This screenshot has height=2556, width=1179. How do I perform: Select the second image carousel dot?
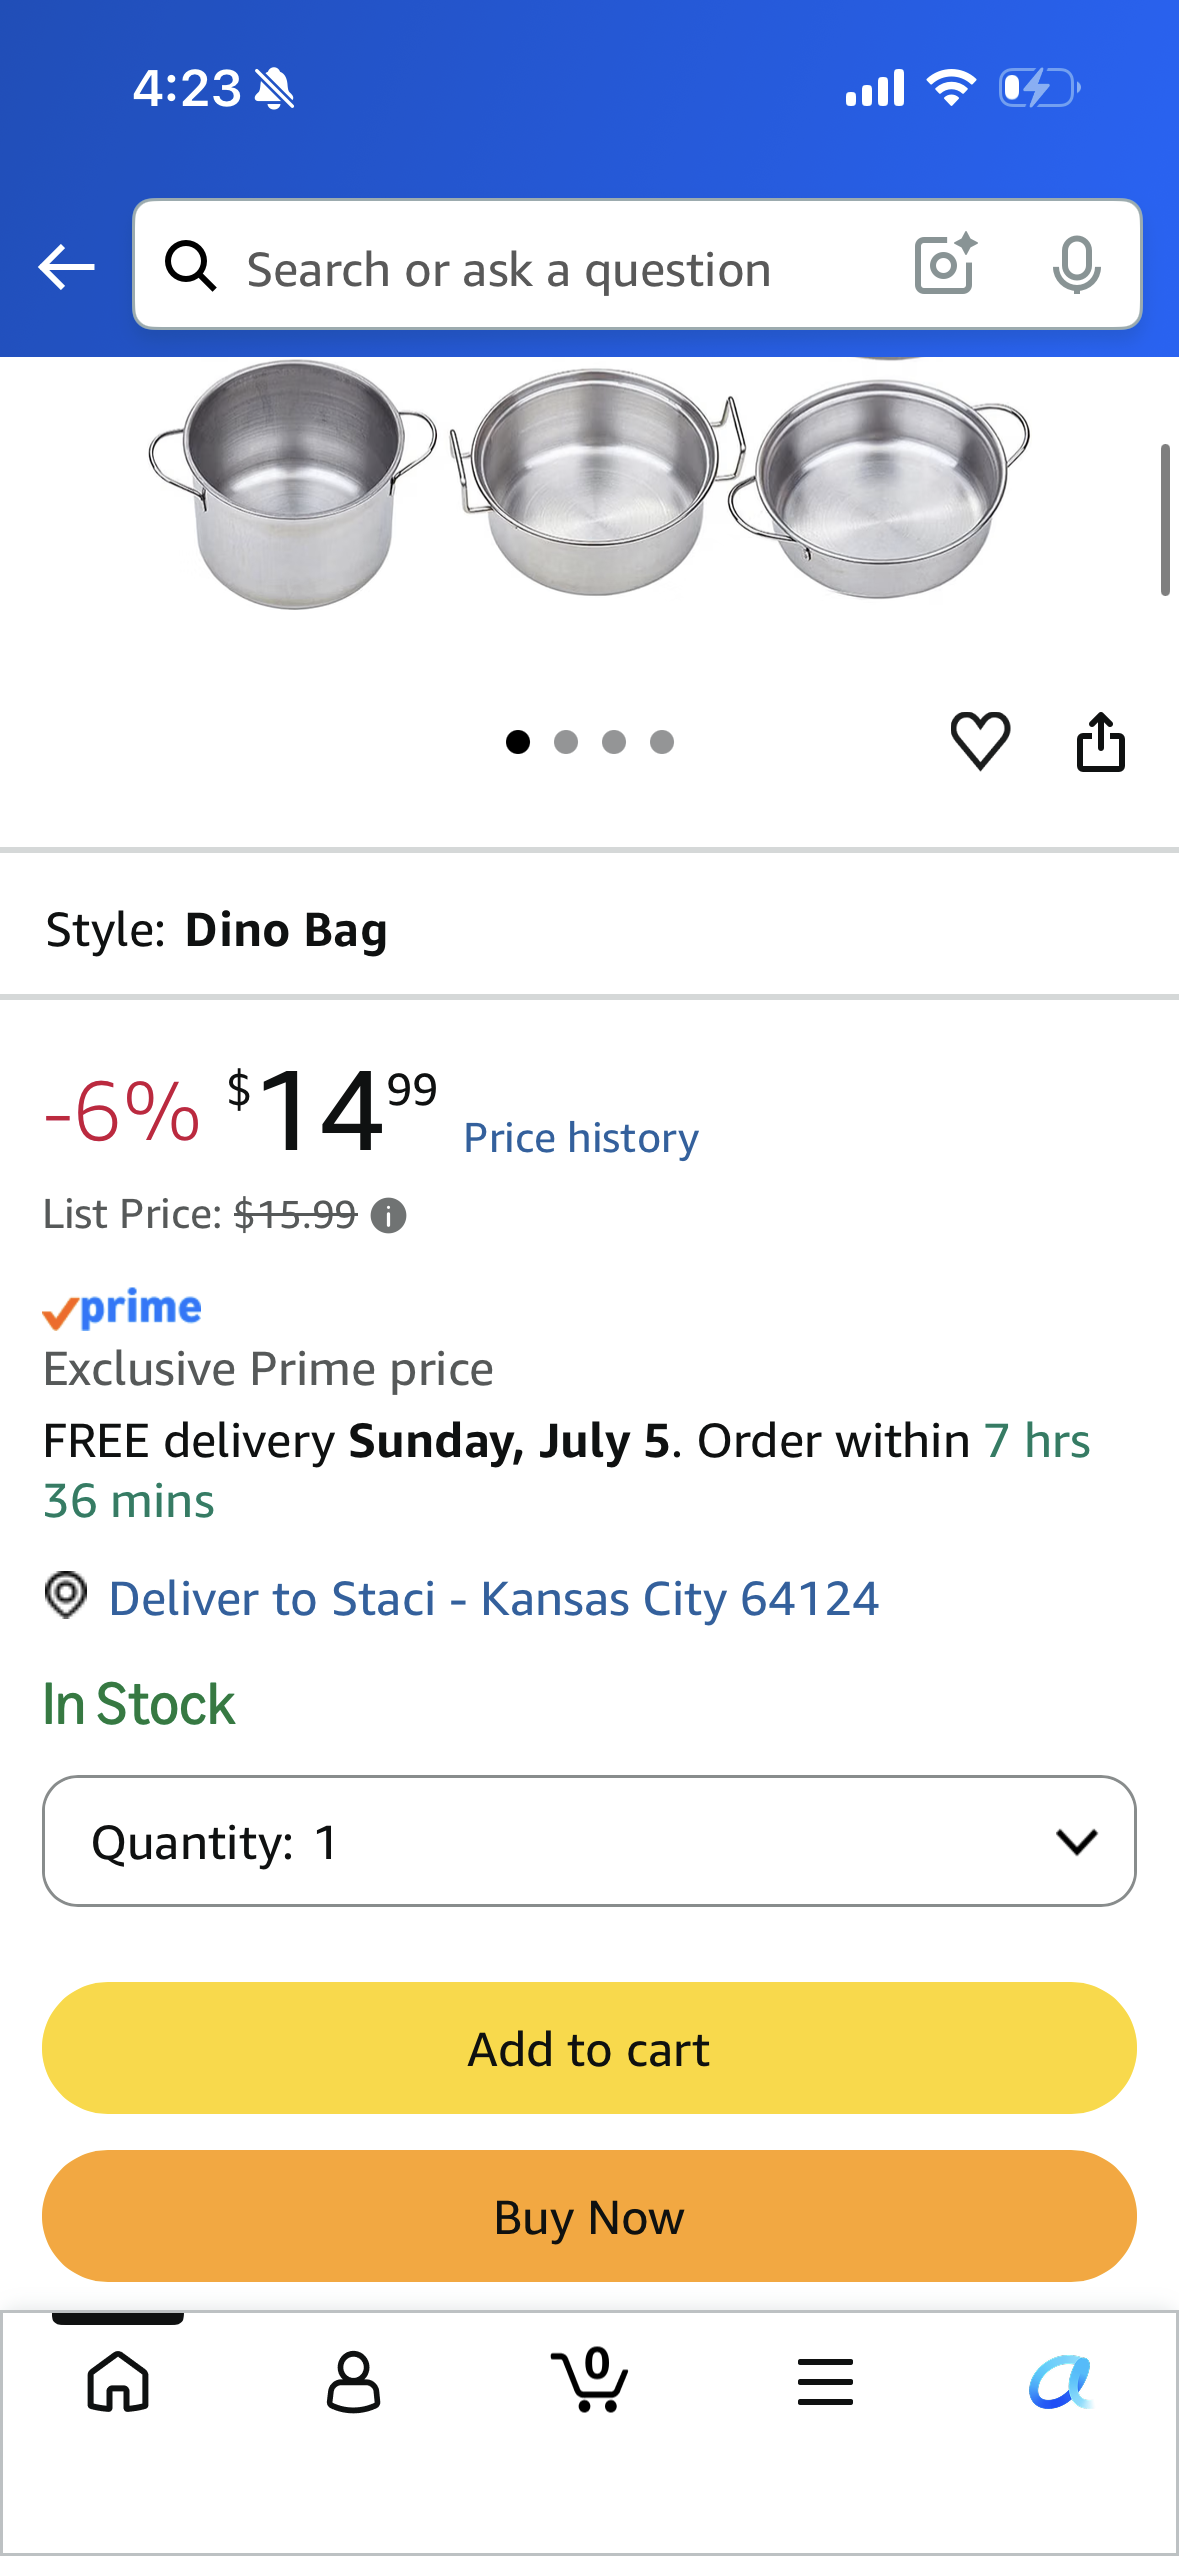[x=566, y=742]
